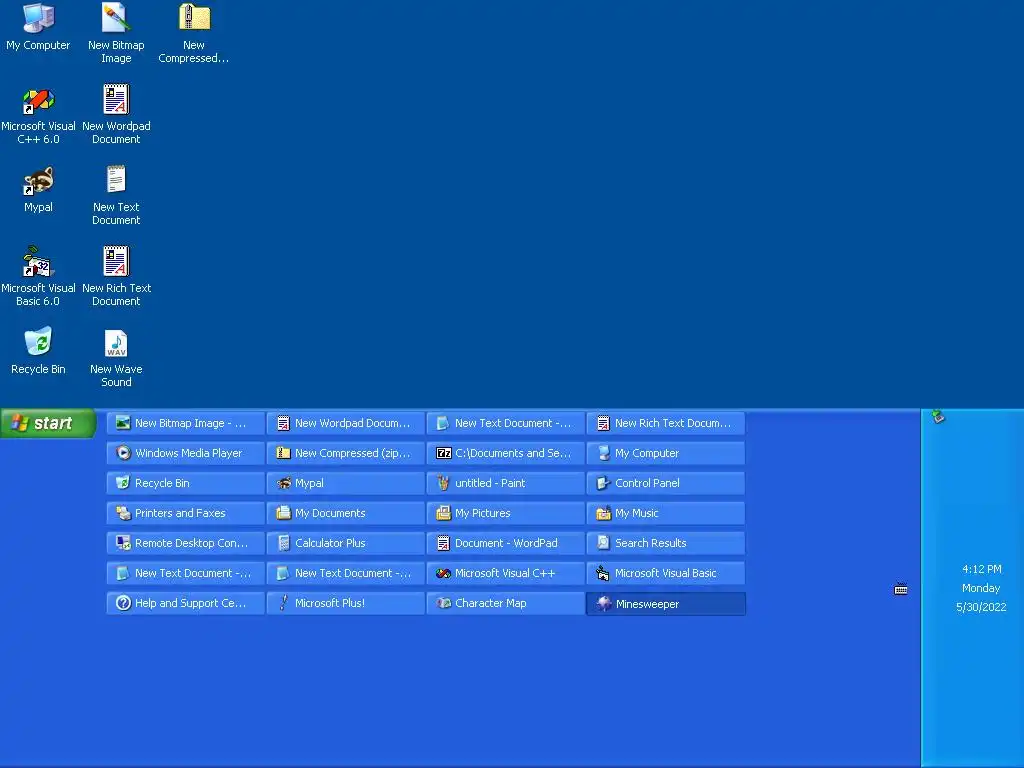Switch to Control Panel taskbar window

[666, 483]
